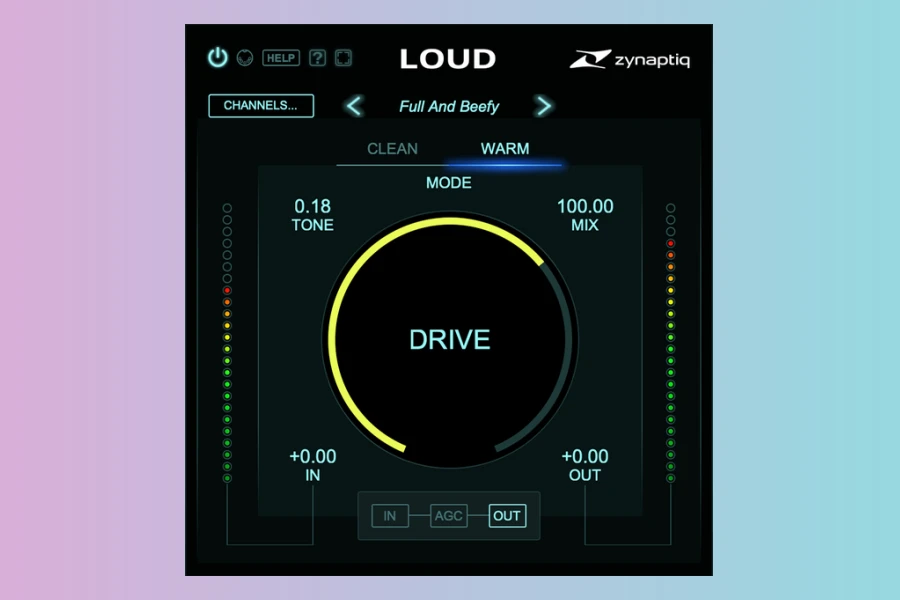The height and width of the screenshot is (600, 900).
Task: Click the OUT gain value +0.00
Action: tap(585, 456)
